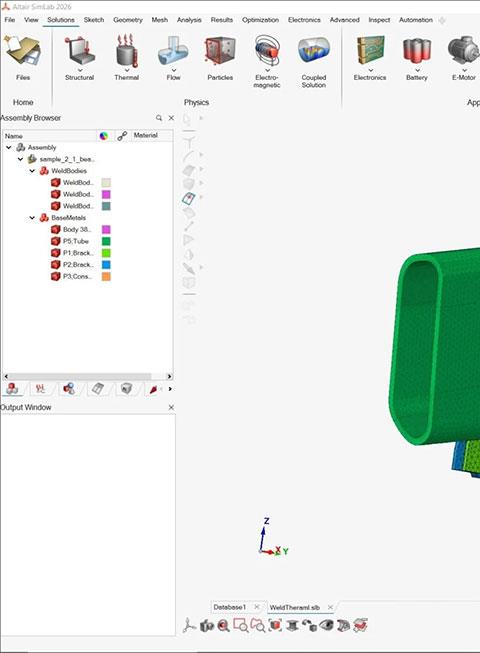Select the Thermal solution icon

coord(126,52)
